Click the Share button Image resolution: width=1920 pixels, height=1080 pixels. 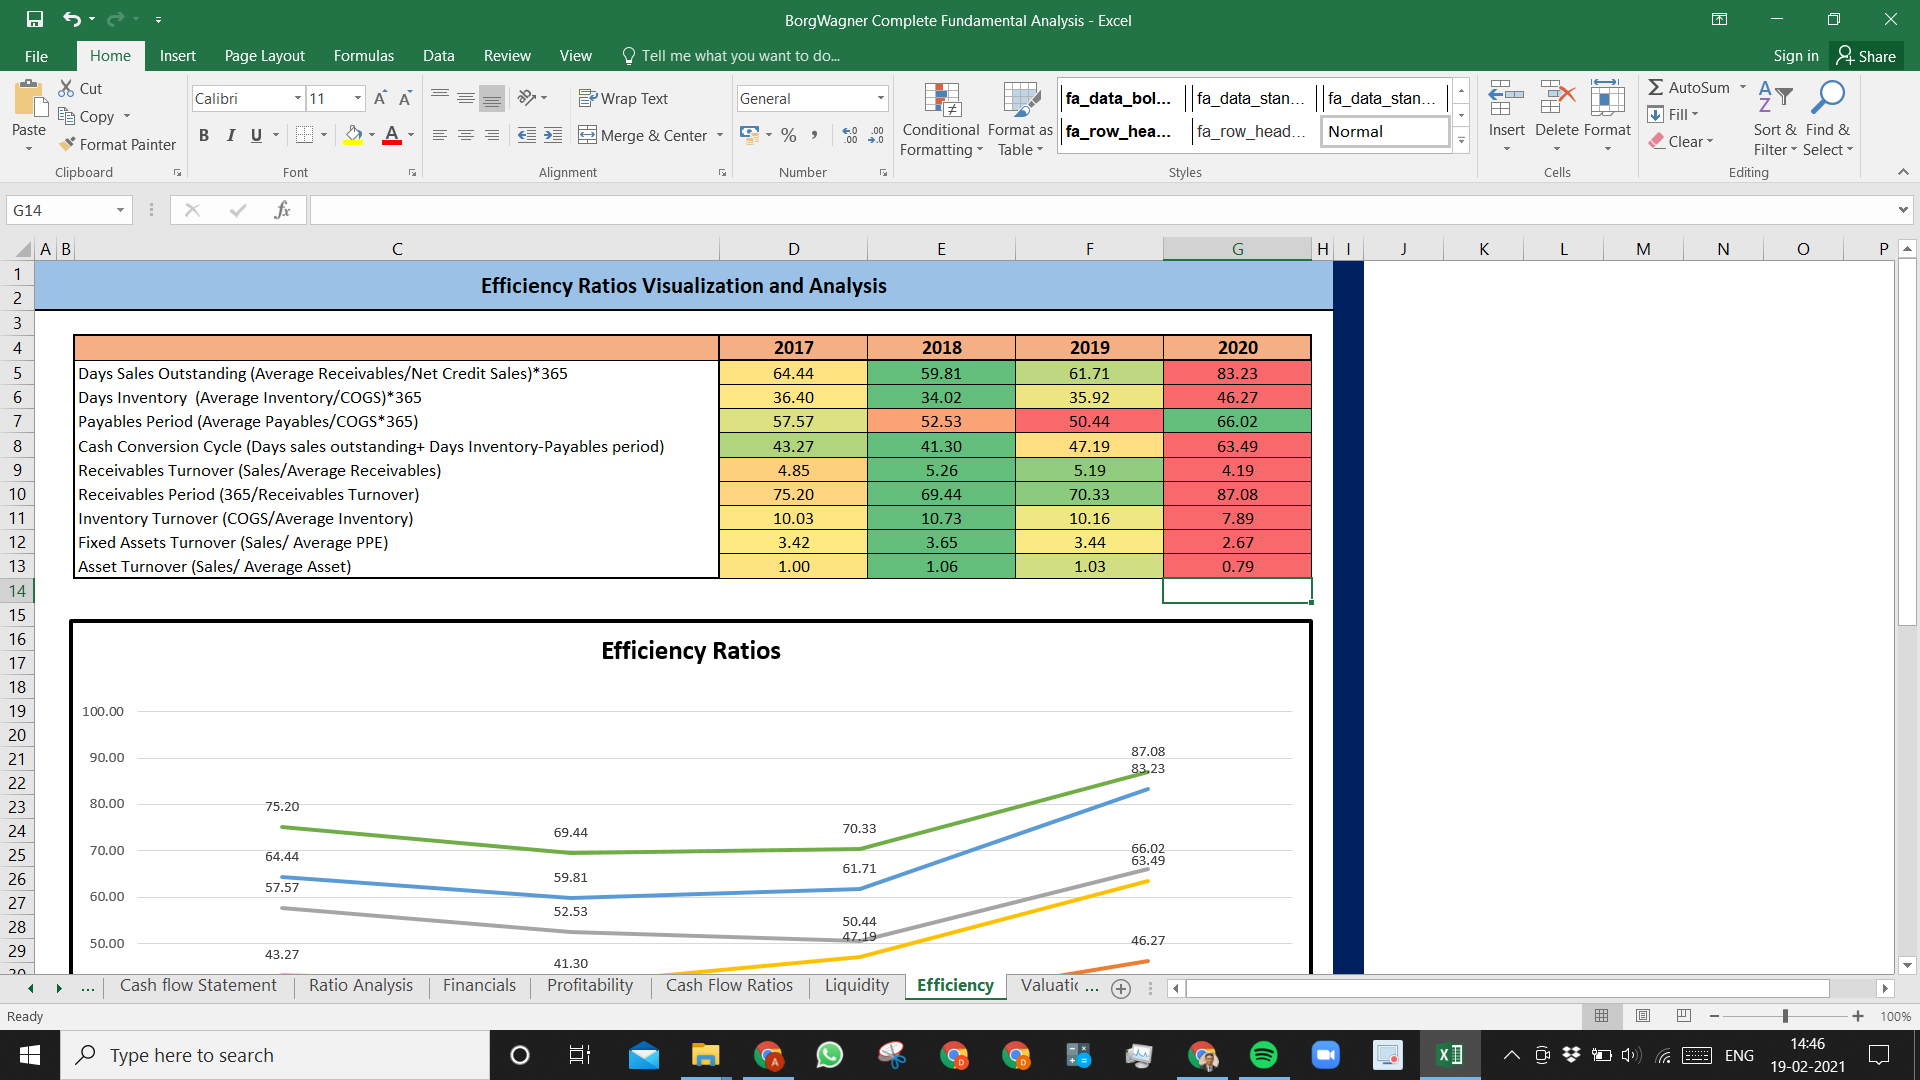click(x=1866, y=56)
